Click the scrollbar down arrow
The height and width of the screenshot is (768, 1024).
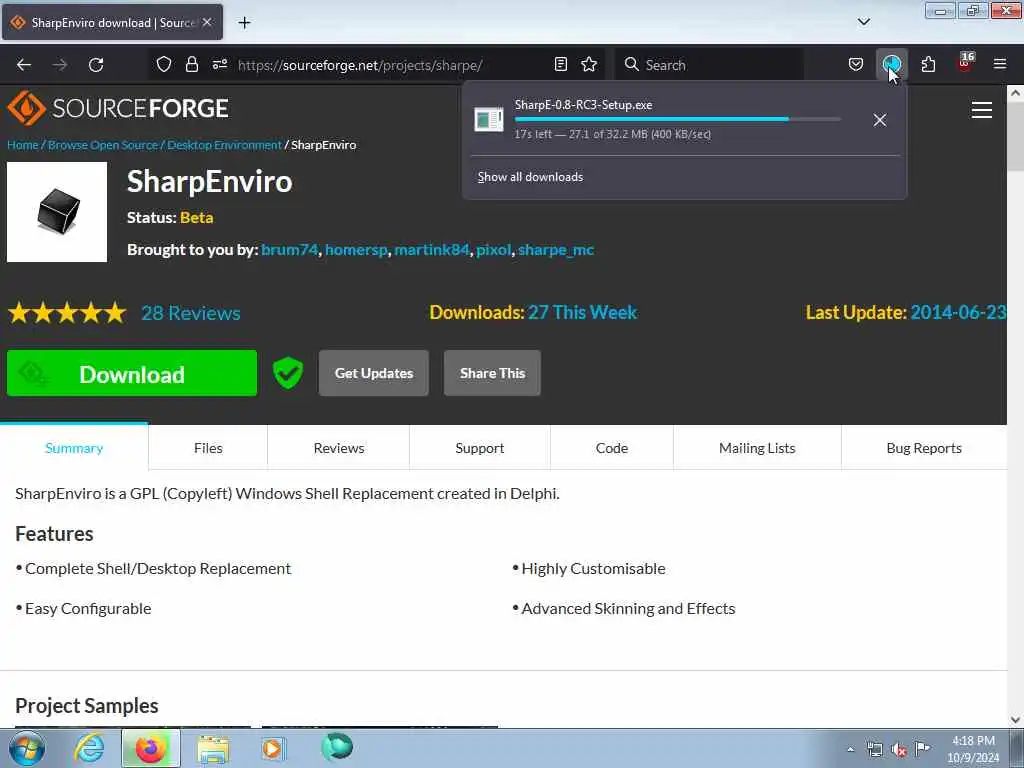pos(1016,720)
